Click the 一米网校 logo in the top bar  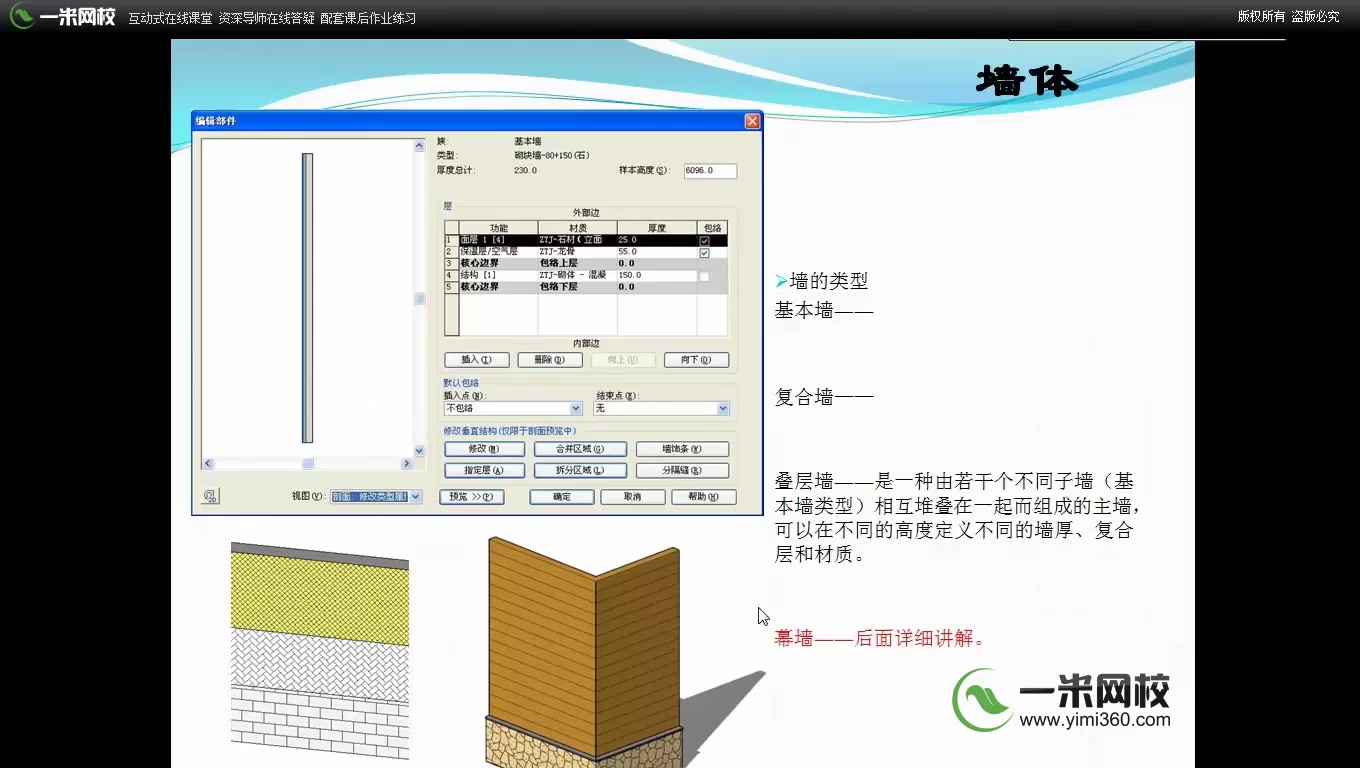tap(64, 17)
